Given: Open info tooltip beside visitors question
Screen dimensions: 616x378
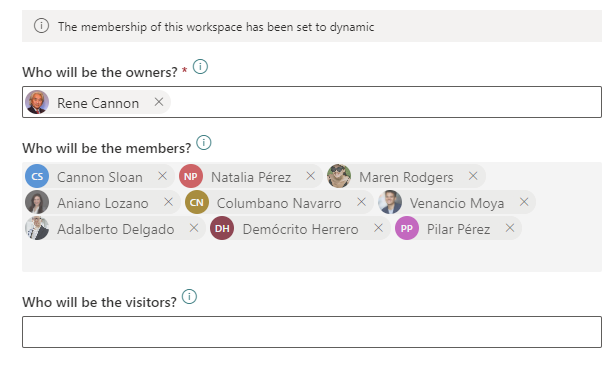Looking at the screenshot, I should (x=189, y=297).
